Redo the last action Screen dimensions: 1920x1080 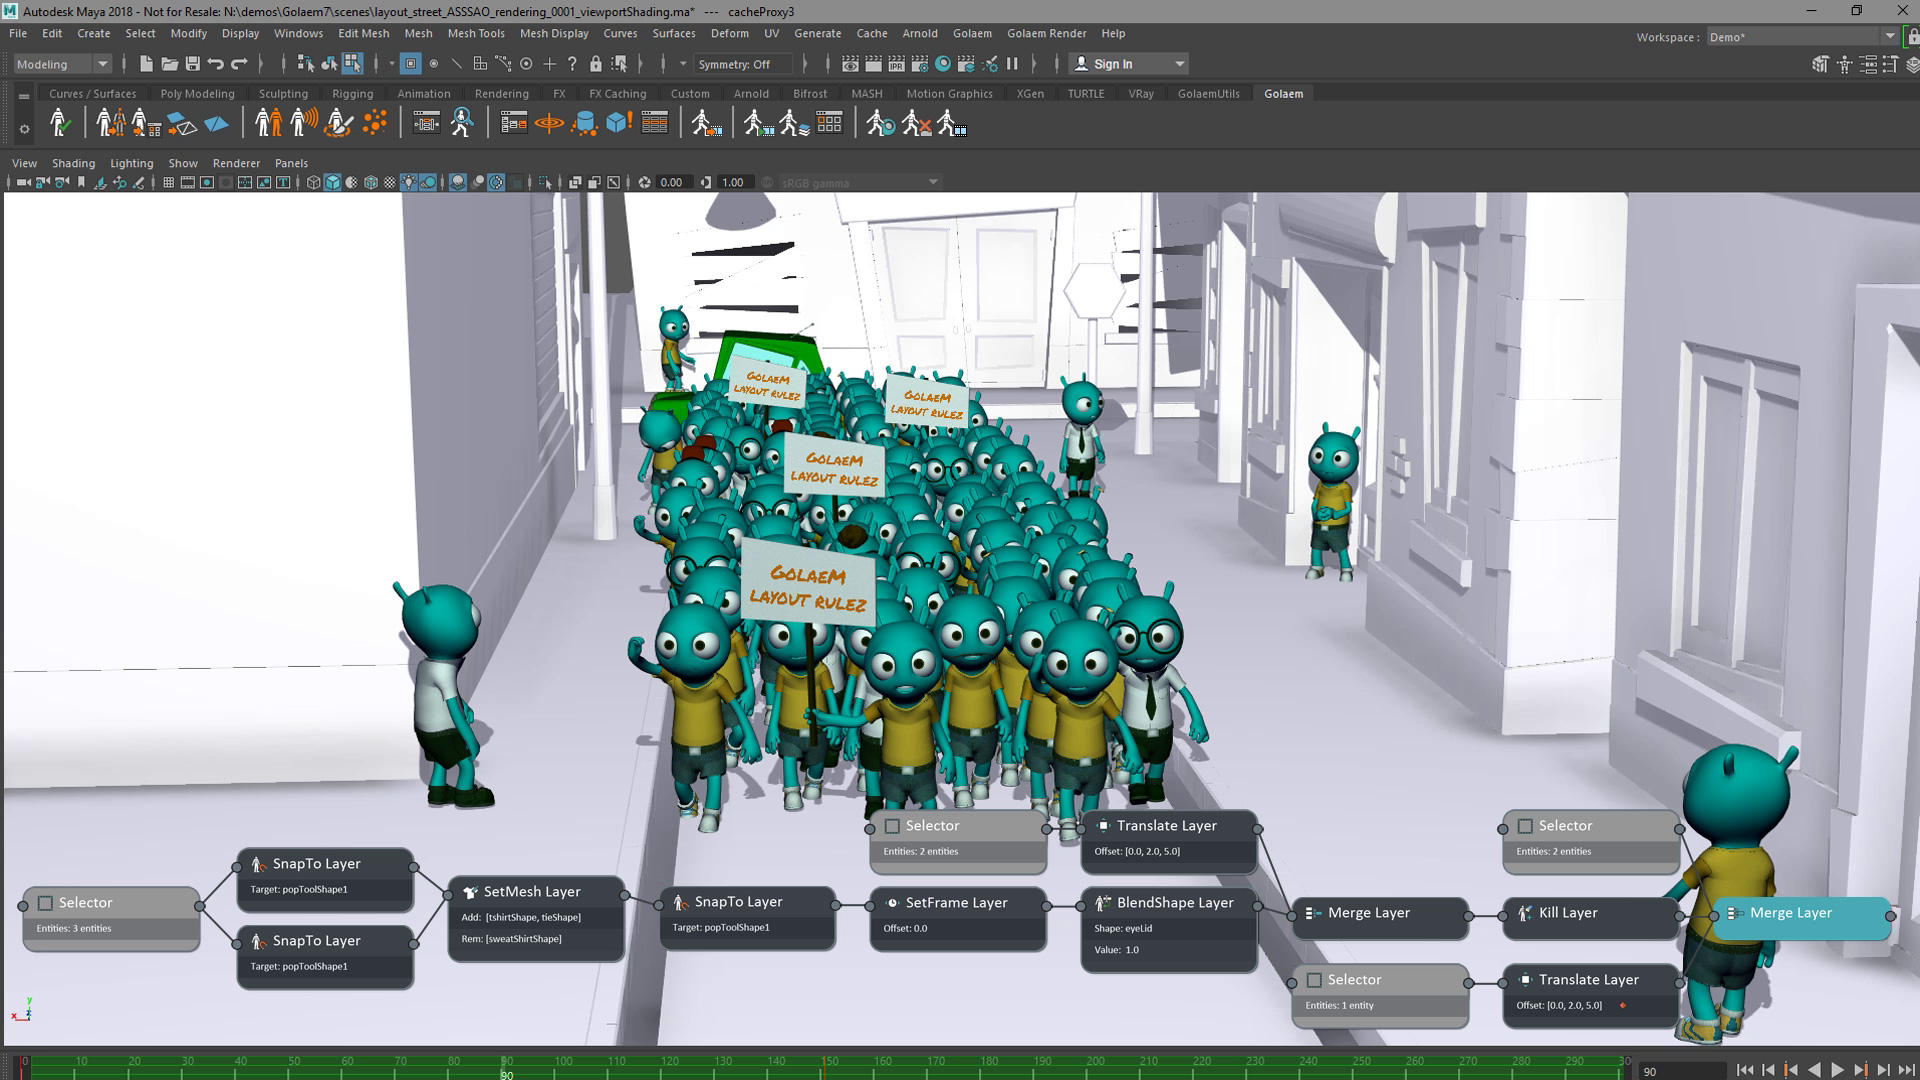[239, 64]
